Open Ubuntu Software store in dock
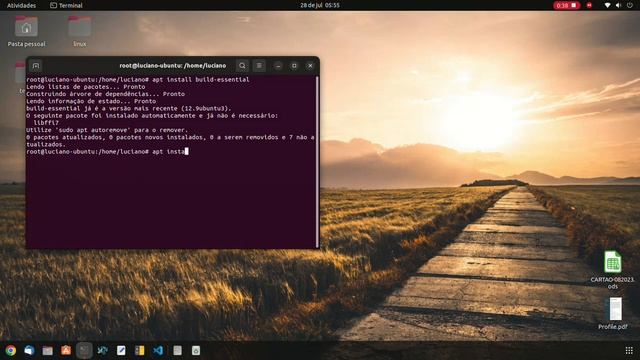640x360 pixels. (x=66, y=350)
